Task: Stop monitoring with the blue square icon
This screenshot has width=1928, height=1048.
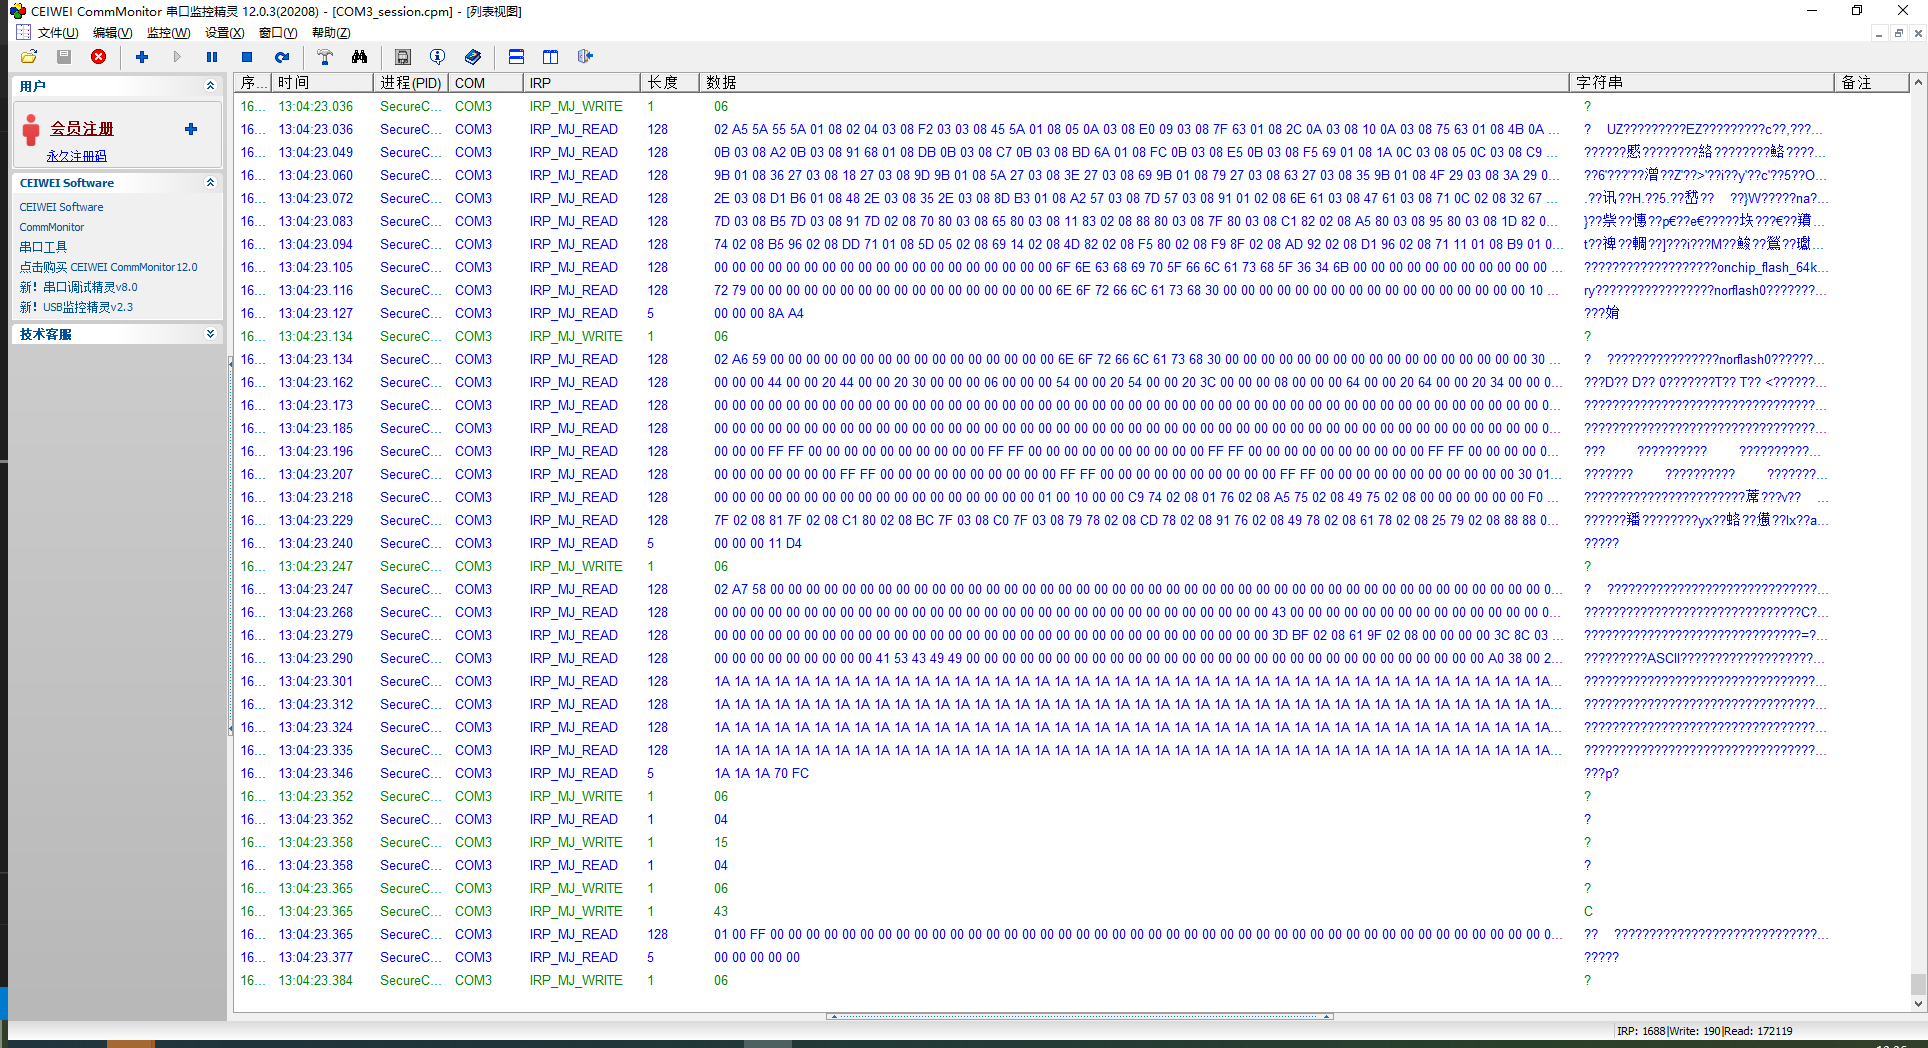Action: click(x=247, y=57)
